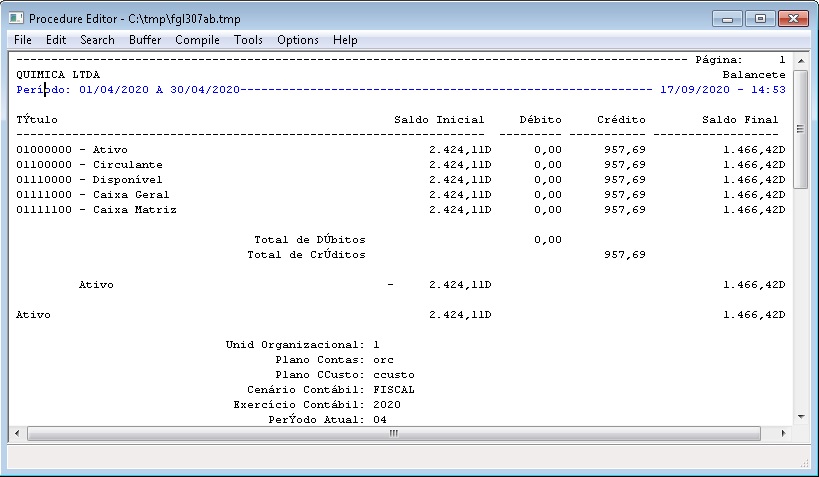Image resolution: width=819 pixels, height=477 pixels.
Task: Click the 'ccusto' value
Action: pos(394,375)
